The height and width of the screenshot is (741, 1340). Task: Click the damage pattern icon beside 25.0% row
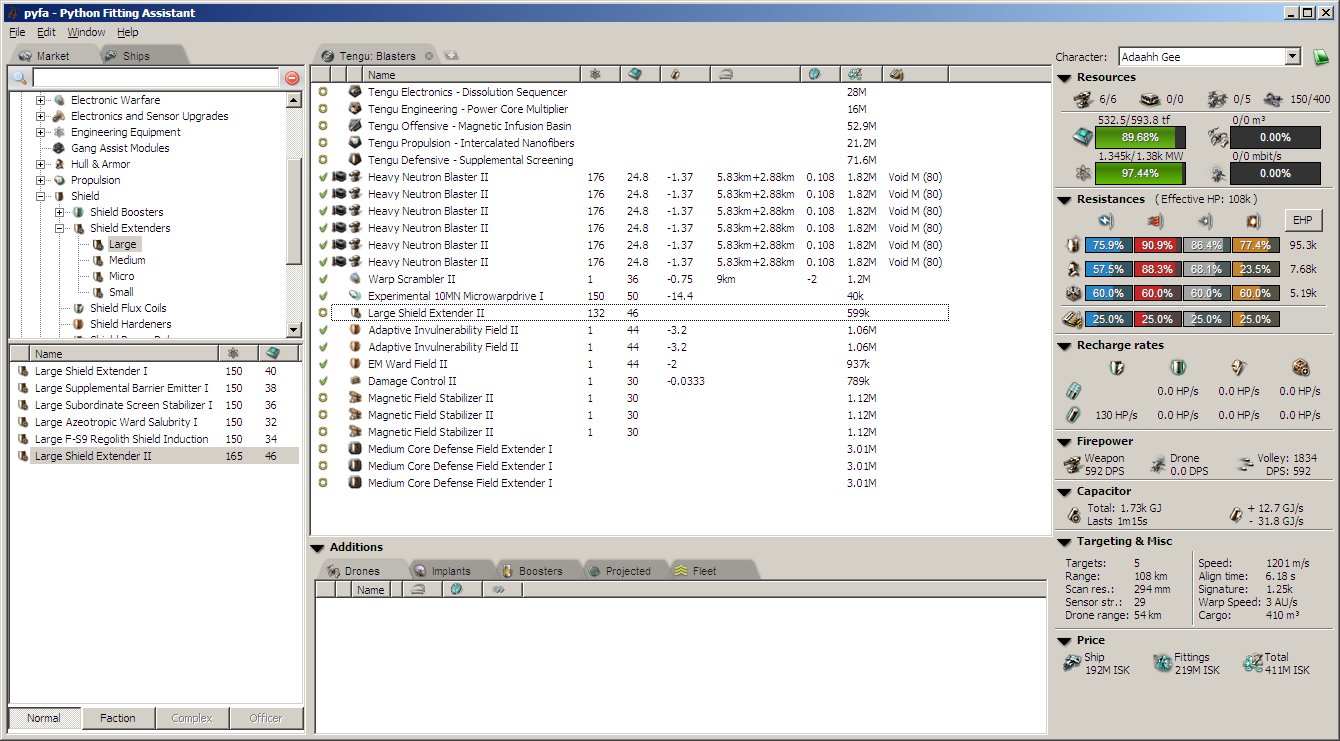coord(1073,319)
